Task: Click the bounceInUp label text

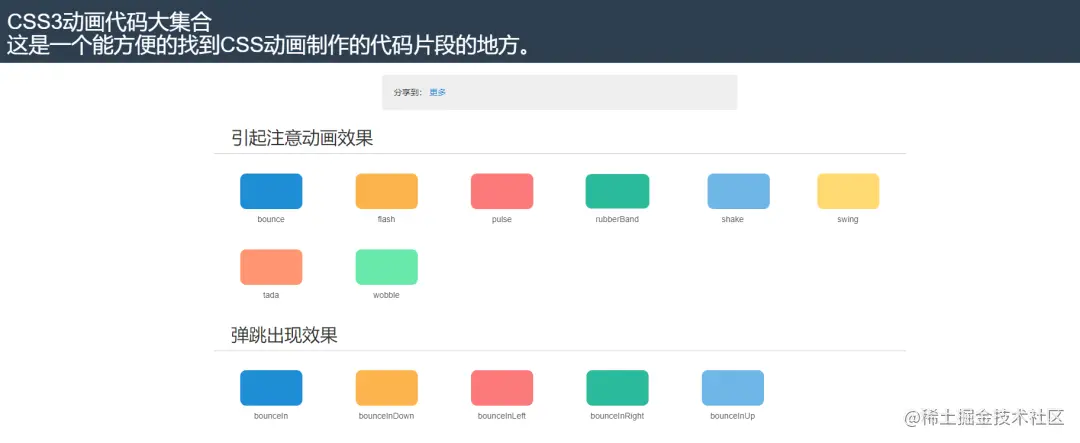Action: (733, 416)
